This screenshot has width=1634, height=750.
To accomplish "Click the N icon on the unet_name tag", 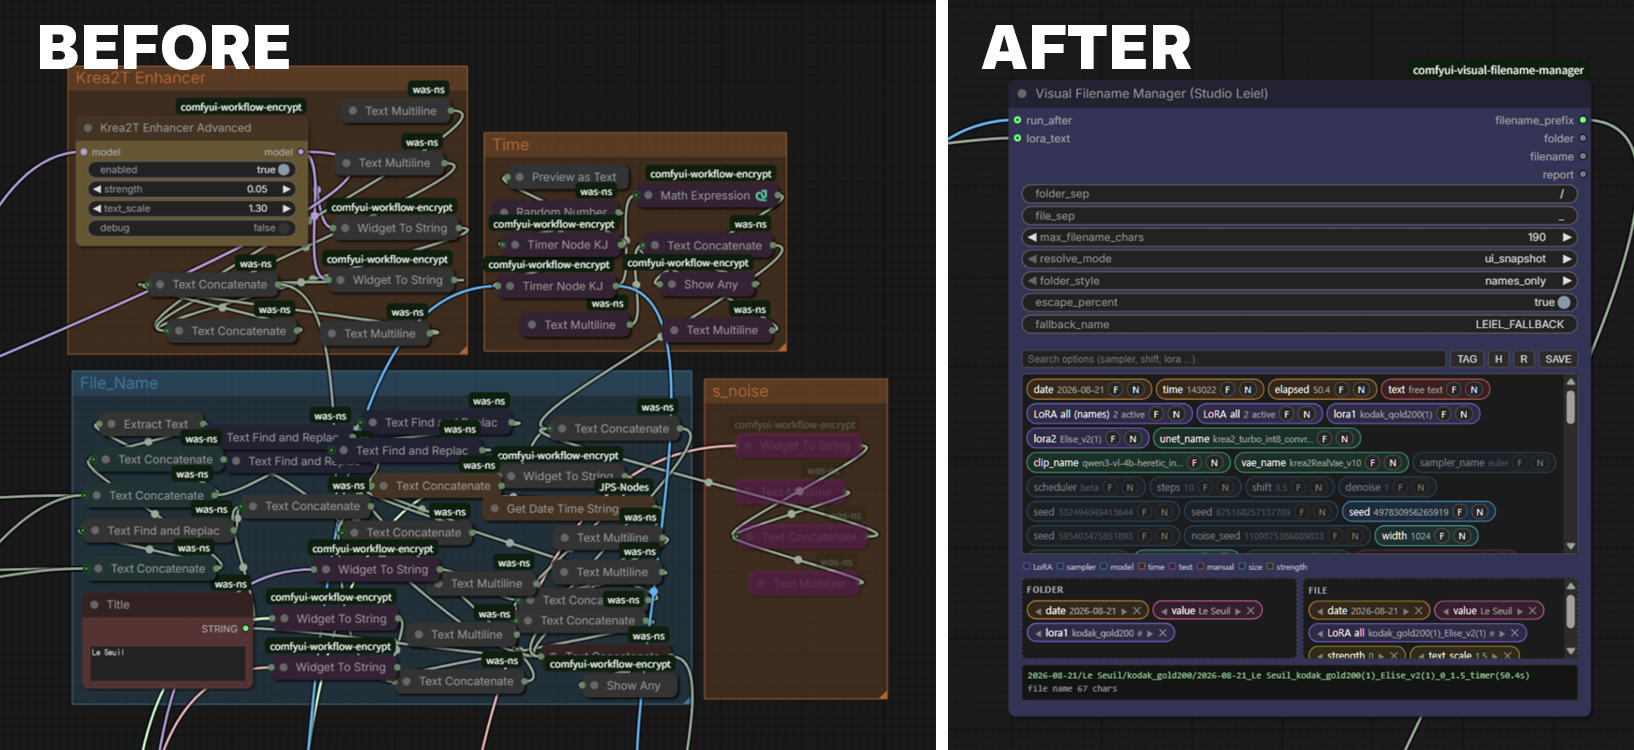I will 1345,439.
